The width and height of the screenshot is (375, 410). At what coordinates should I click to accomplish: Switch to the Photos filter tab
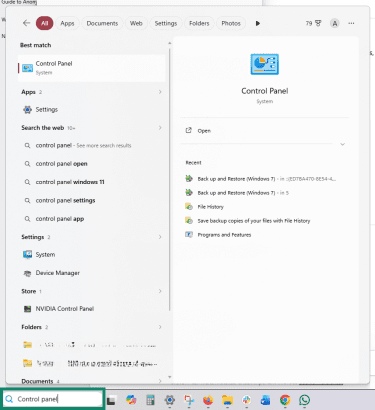(231, 23)
